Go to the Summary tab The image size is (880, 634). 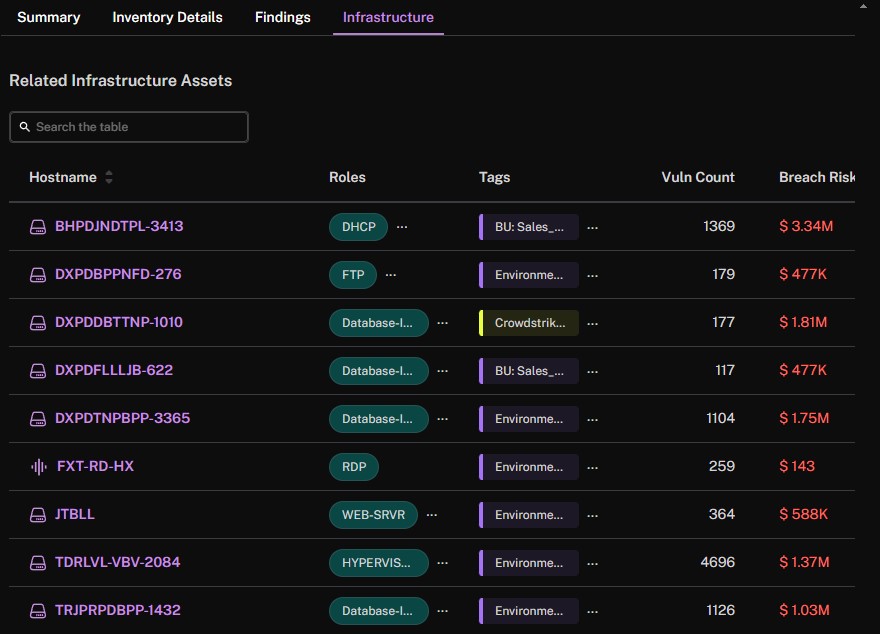[49, 17]
